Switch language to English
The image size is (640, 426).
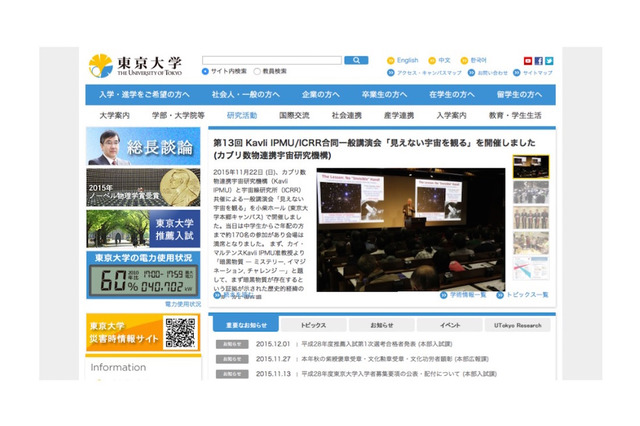point(407,60)
